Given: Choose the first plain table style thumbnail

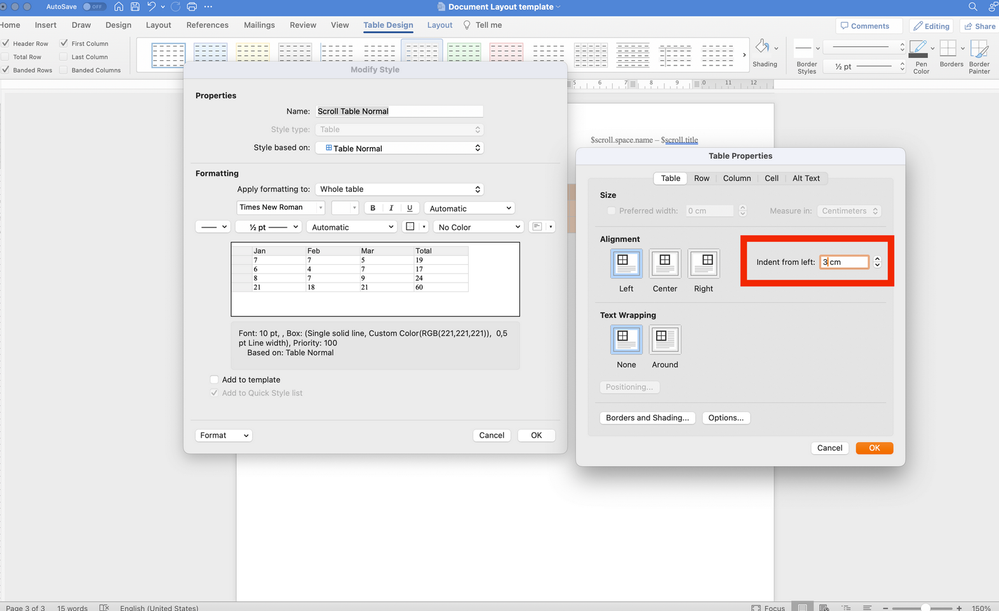Looking at the screenshot, I should point(168,55).
